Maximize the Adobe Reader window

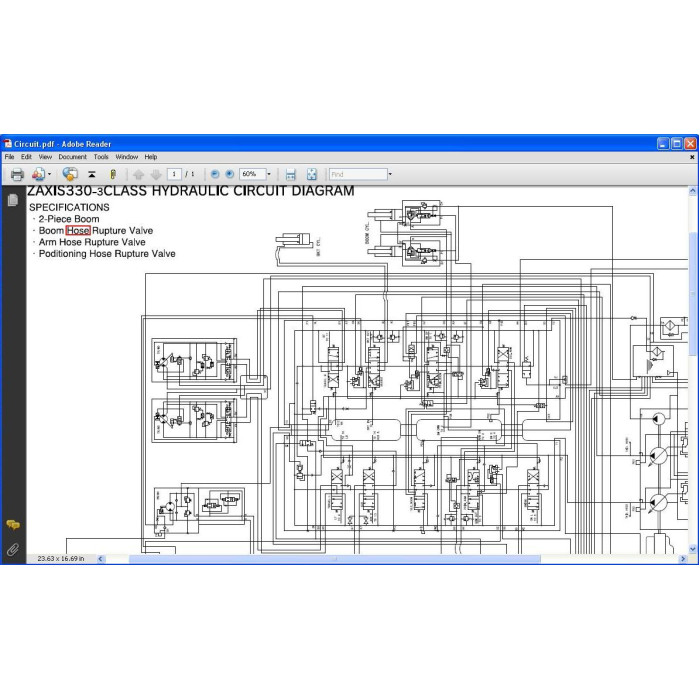pyautogui.click(x=677, y=144)
